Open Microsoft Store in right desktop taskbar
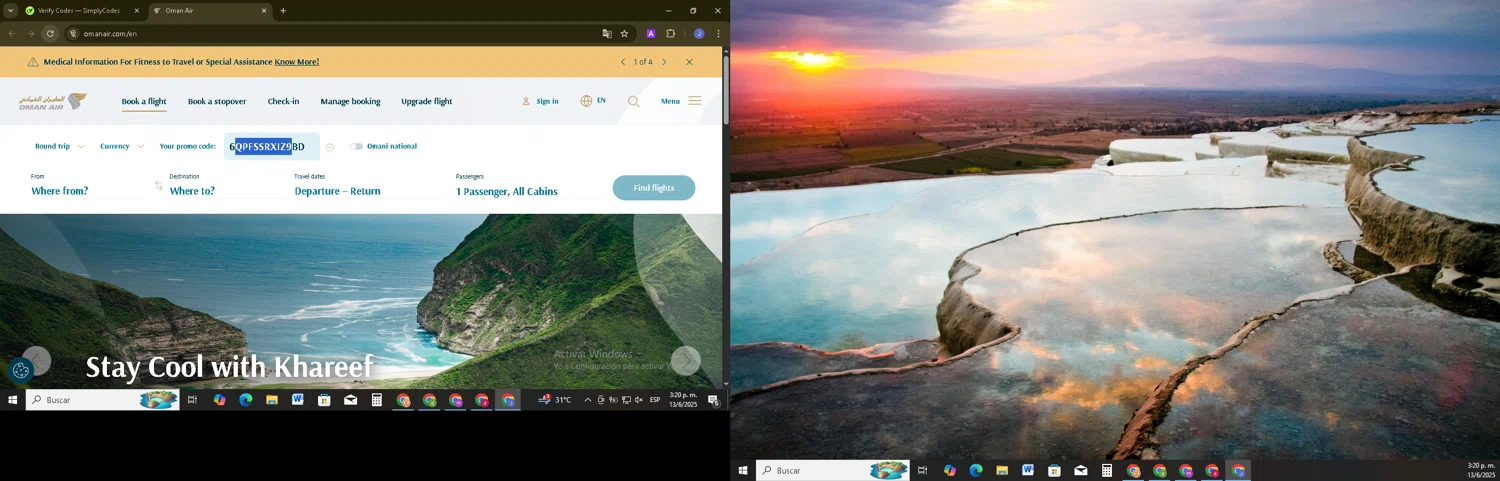The width and height of the screenshot is (1500, 481). pos(1054,471)
